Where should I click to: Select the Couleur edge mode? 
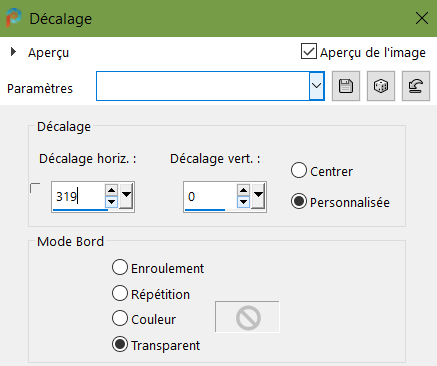pos(120,318)
